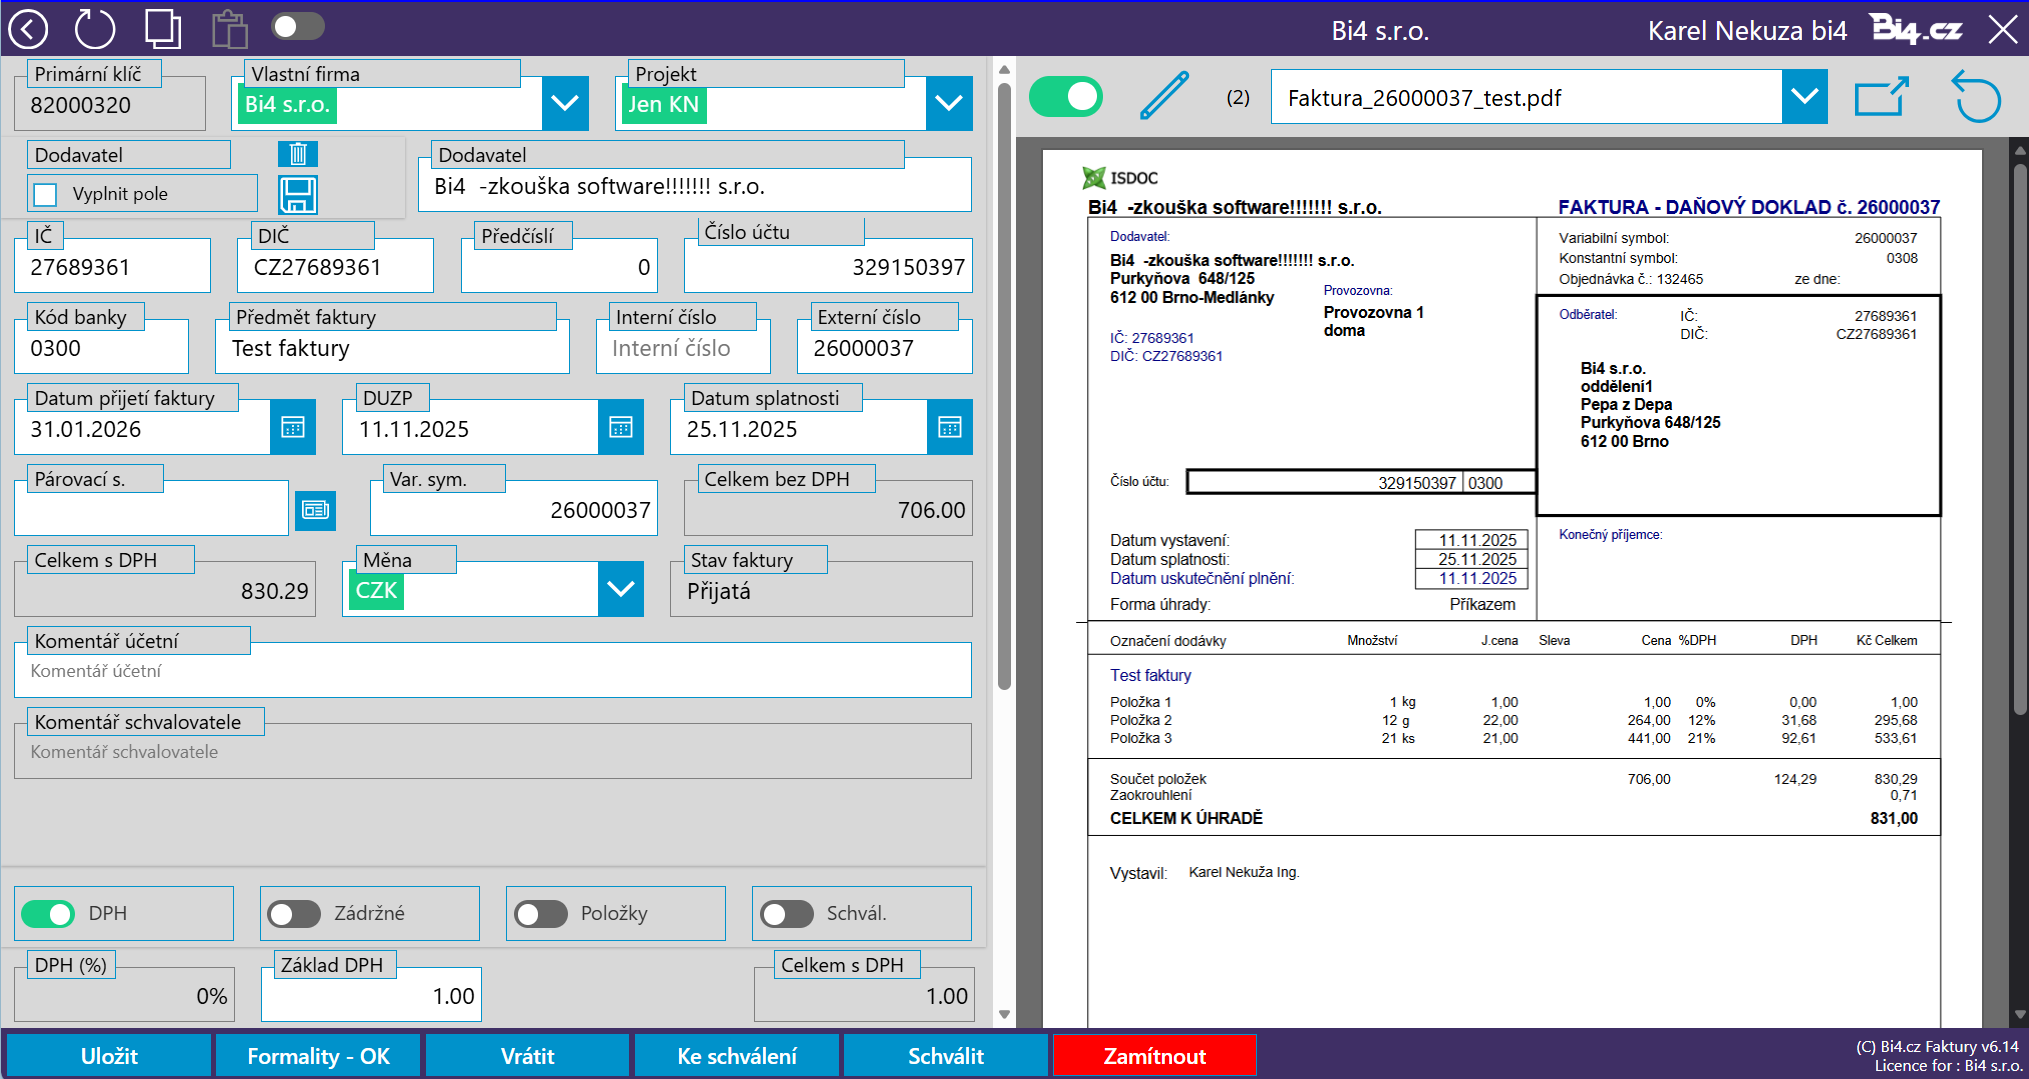Delete supplier using trash icon

[x=298, y=154]
